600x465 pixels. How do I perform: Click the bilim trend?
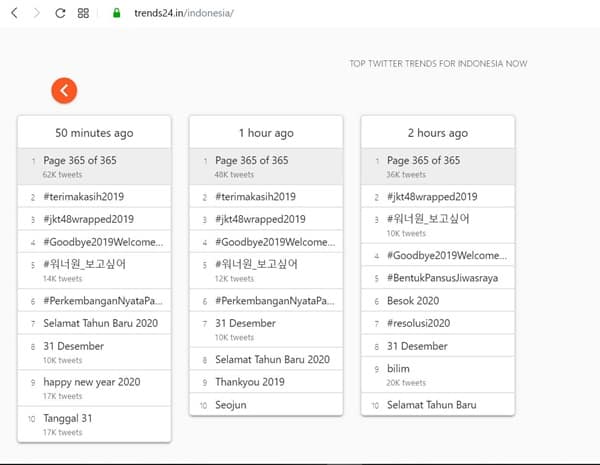point(398,369)
